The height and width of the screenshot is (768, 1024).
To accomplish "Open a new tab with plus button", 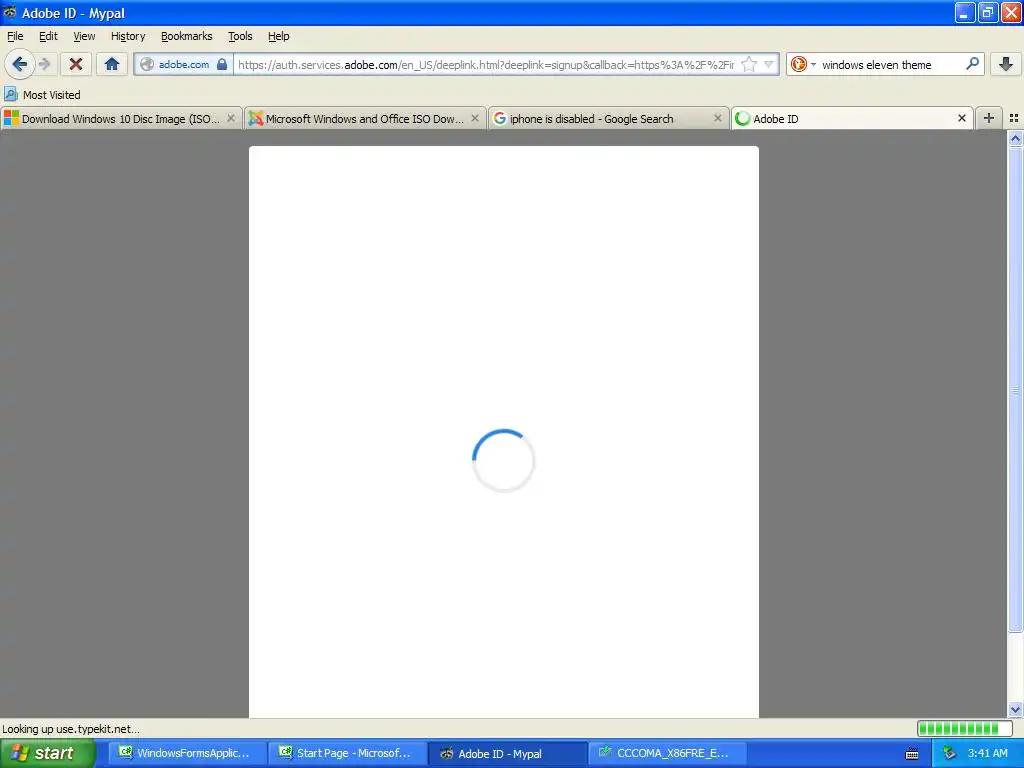I will [x=989, y=118].
